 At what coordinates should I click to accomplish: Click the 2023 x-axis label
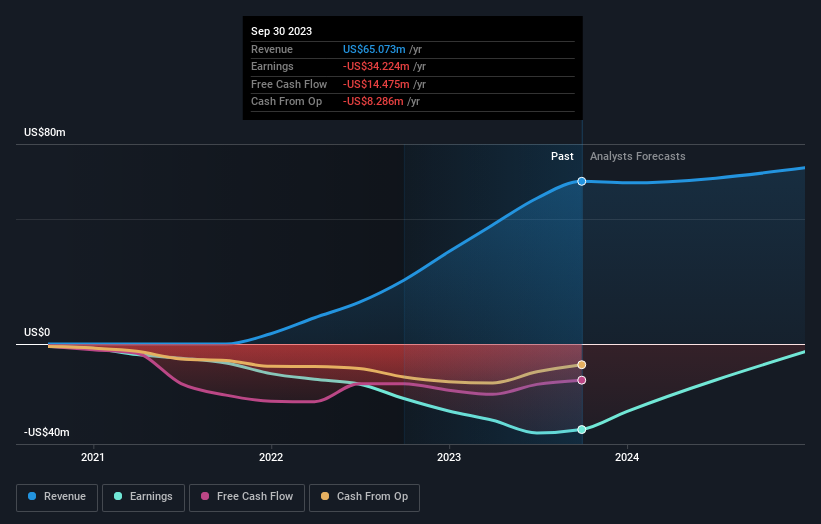(449, 458)
